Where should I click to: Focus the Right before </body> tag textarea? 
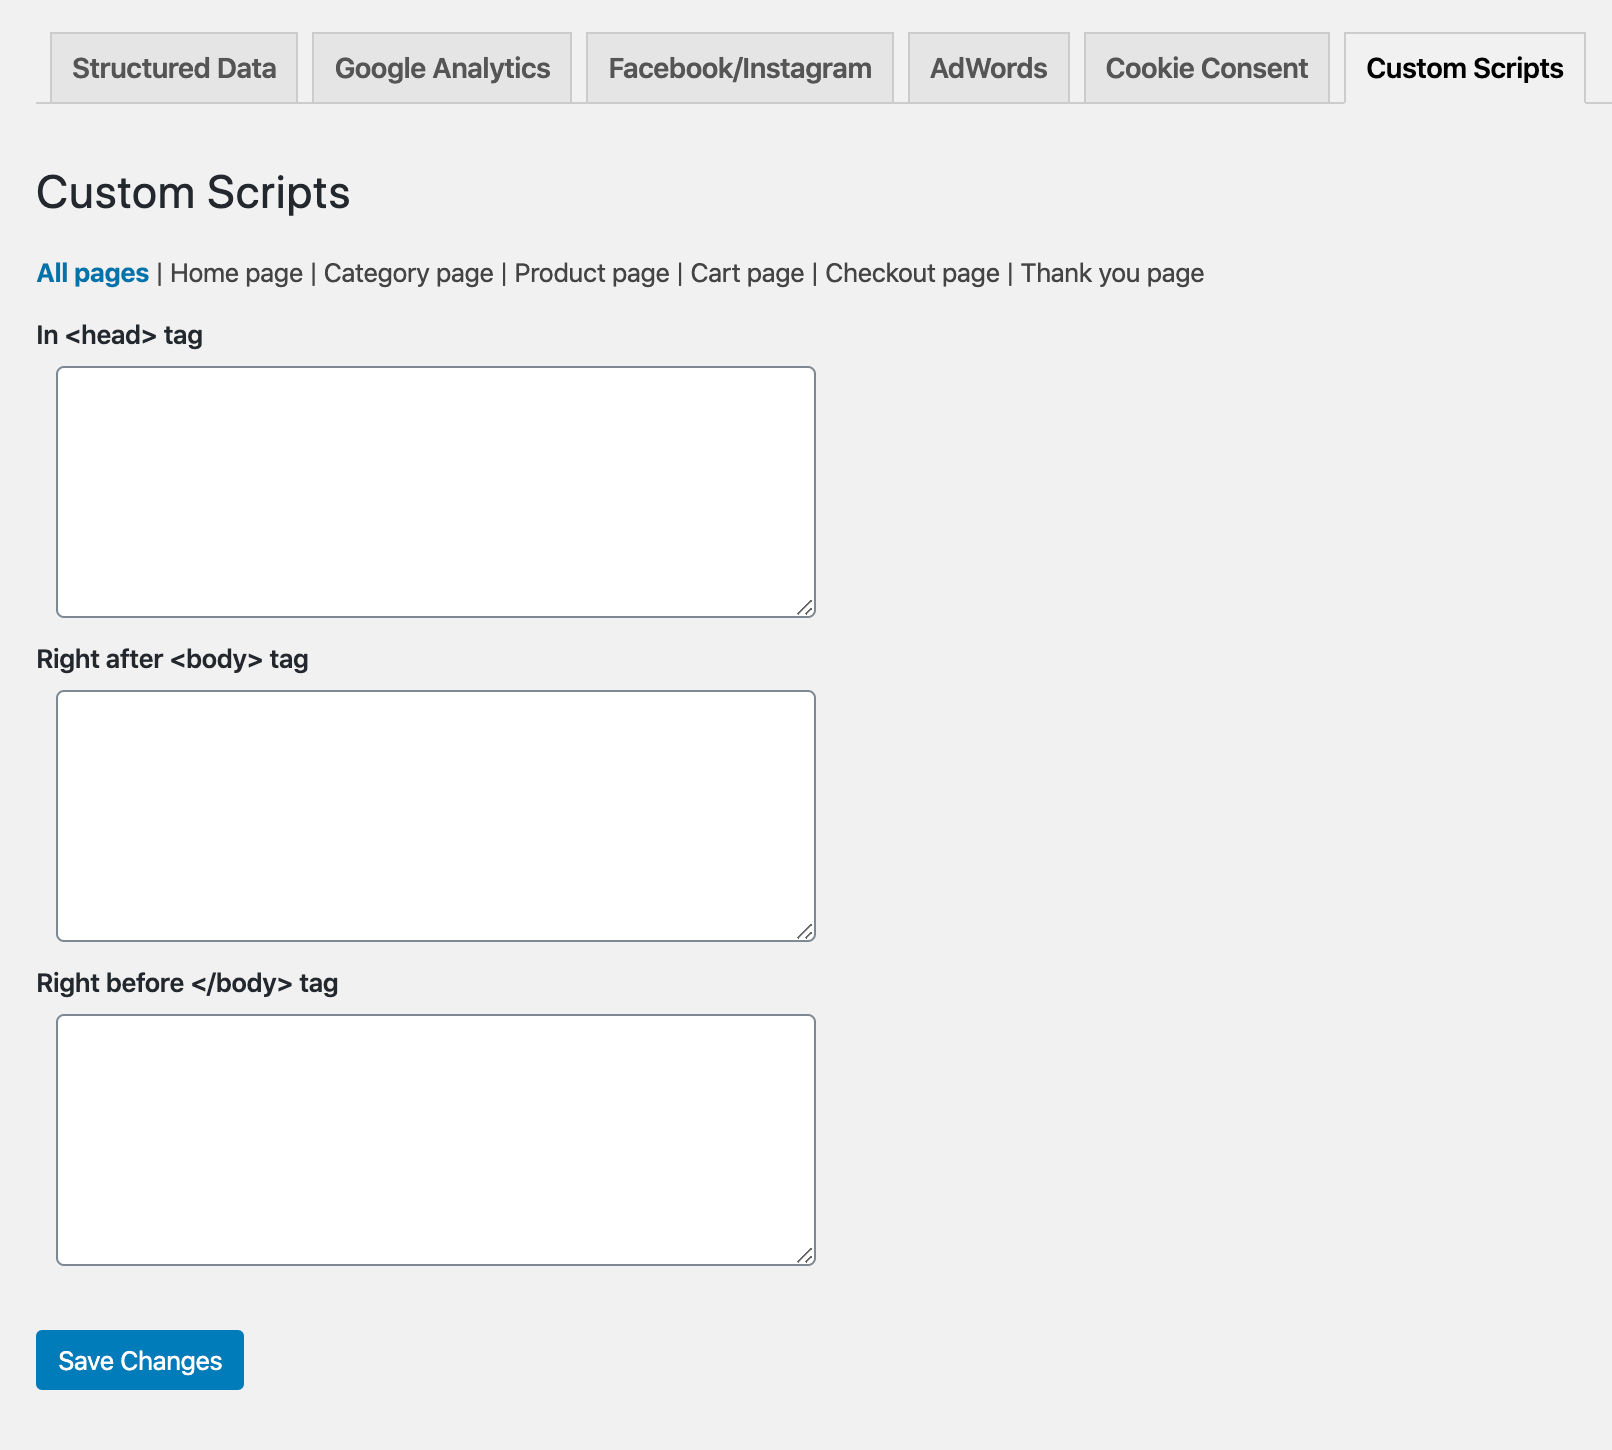[436, 1140]
